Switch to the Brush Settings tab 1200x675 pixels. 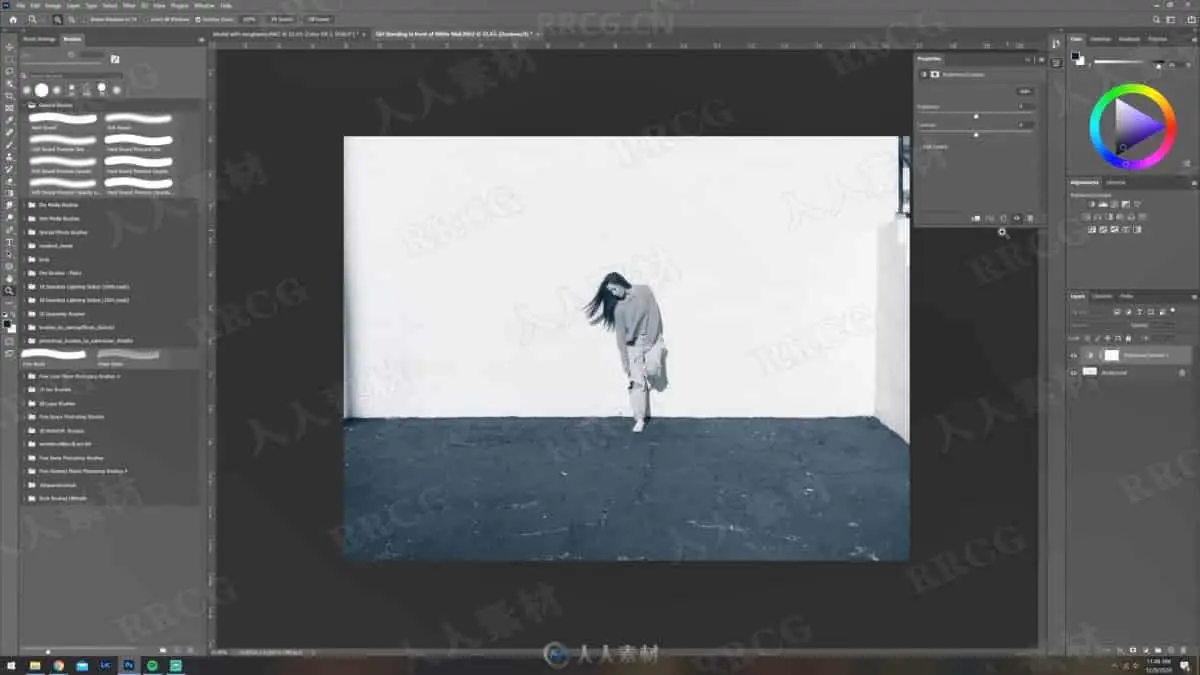[x=39, y=39]
